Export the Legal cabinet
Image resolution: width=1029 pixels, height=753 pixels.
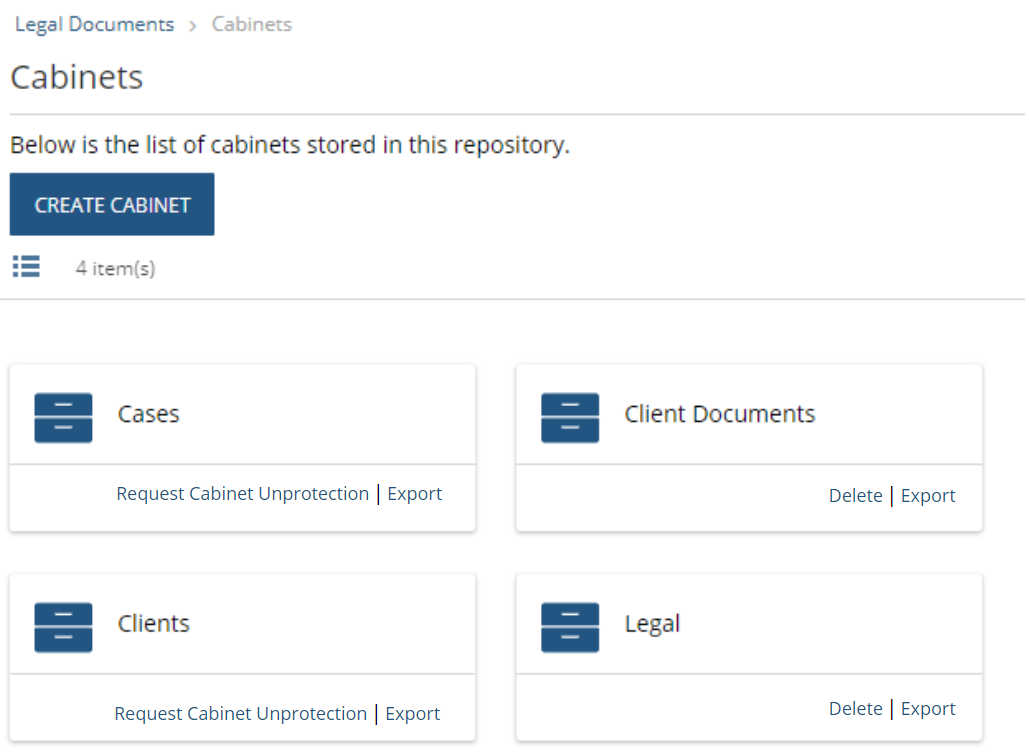[928, 709]
